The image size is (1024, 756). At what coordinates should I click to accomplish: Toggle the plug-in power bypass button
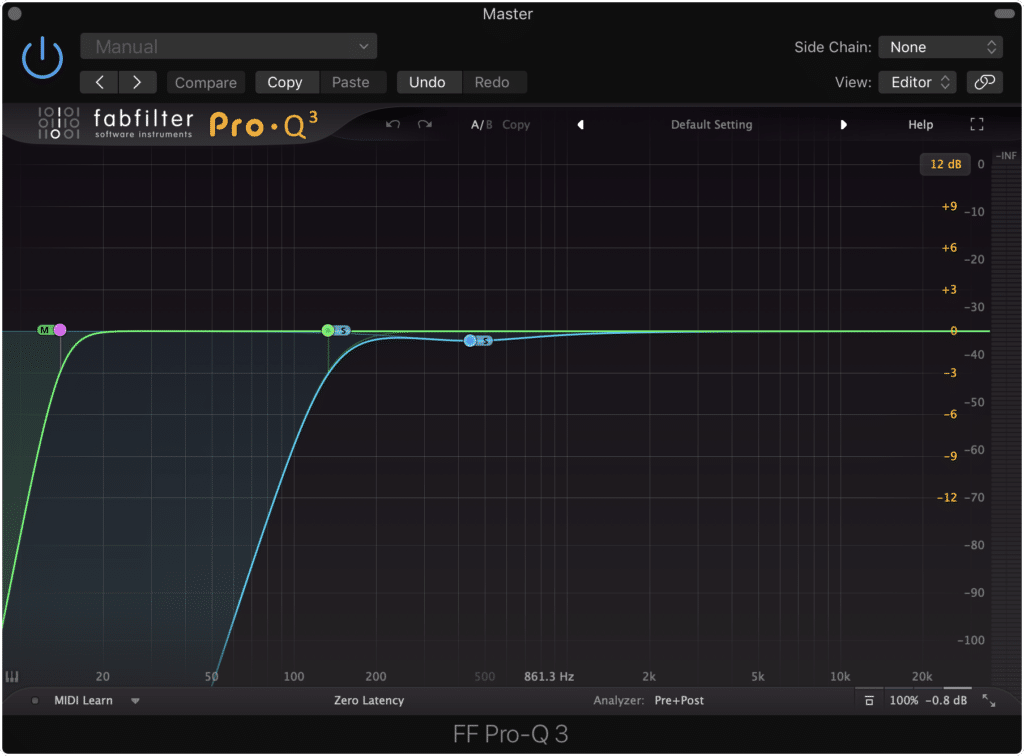[42, 58]
